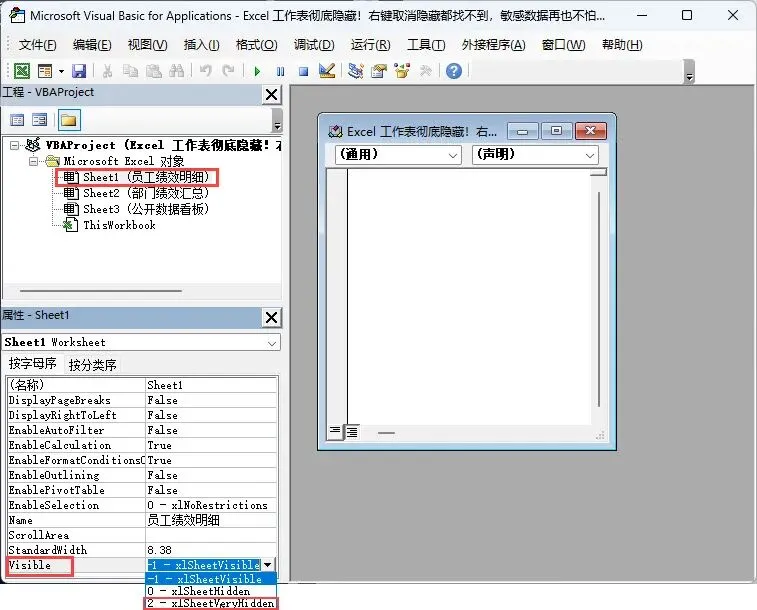Viewport: 757px width, 610px height.
Task: Click the Paste clipboard icon
Action: [x=154, y=71]
